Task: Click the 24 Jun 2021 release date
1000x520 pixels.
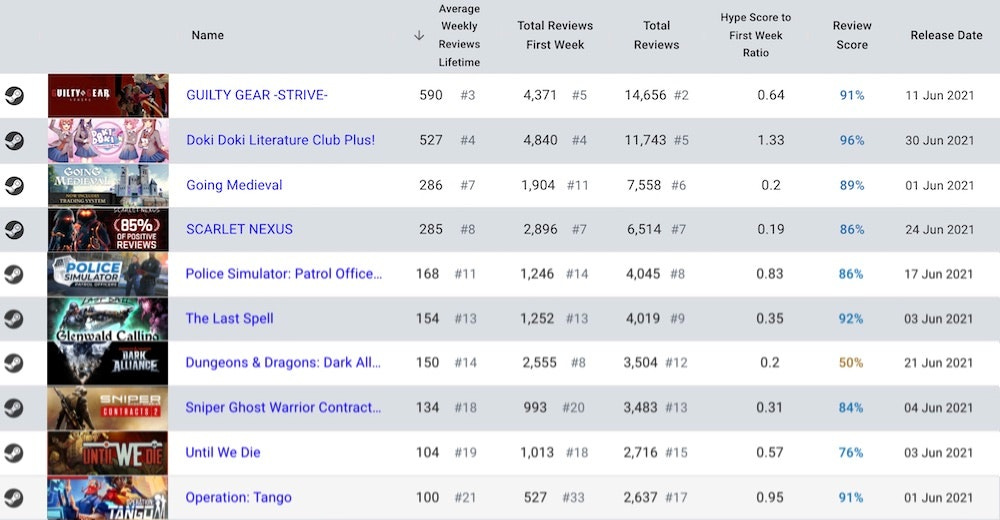Action: [939, 229]
